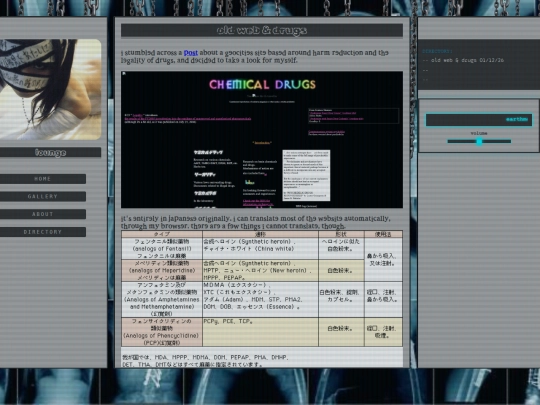Screen dimensions: 540x405
Task: Click the cyan volume slider handle
Action: [479, 141]
